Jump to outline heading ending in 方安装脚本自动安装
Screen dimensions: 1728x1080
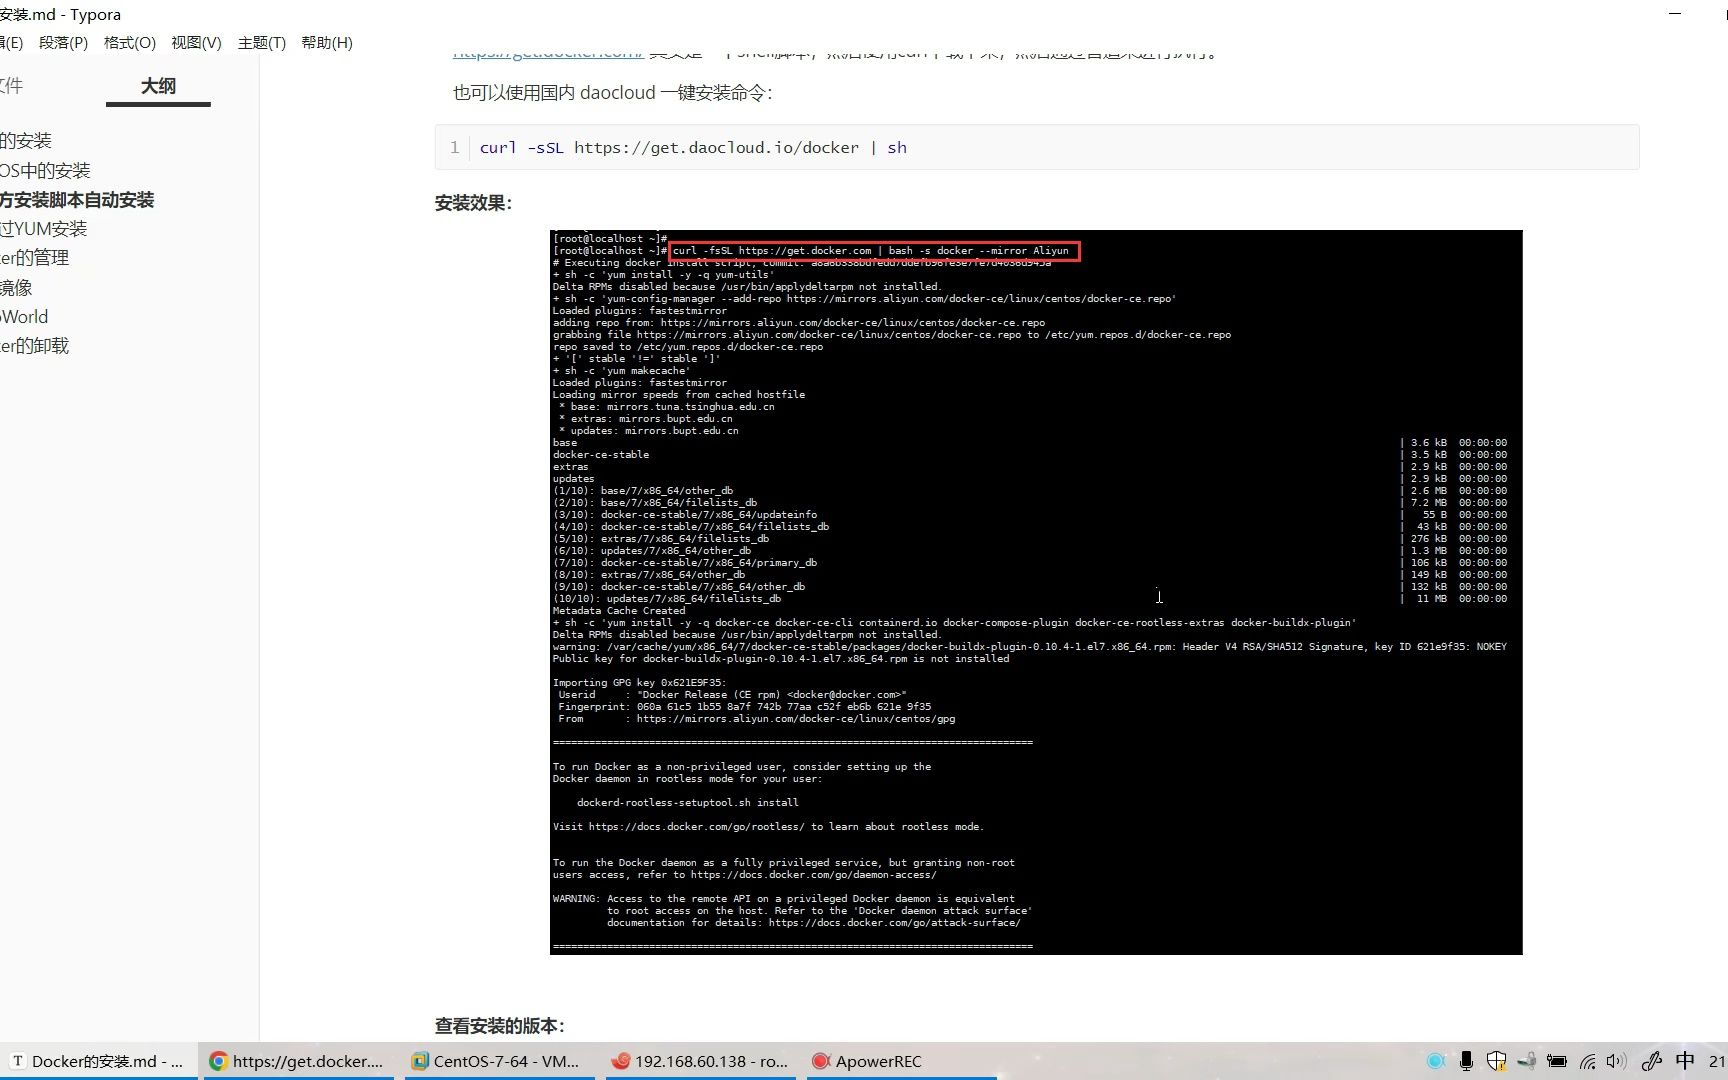pyautogui.click(x=77, y=200)
